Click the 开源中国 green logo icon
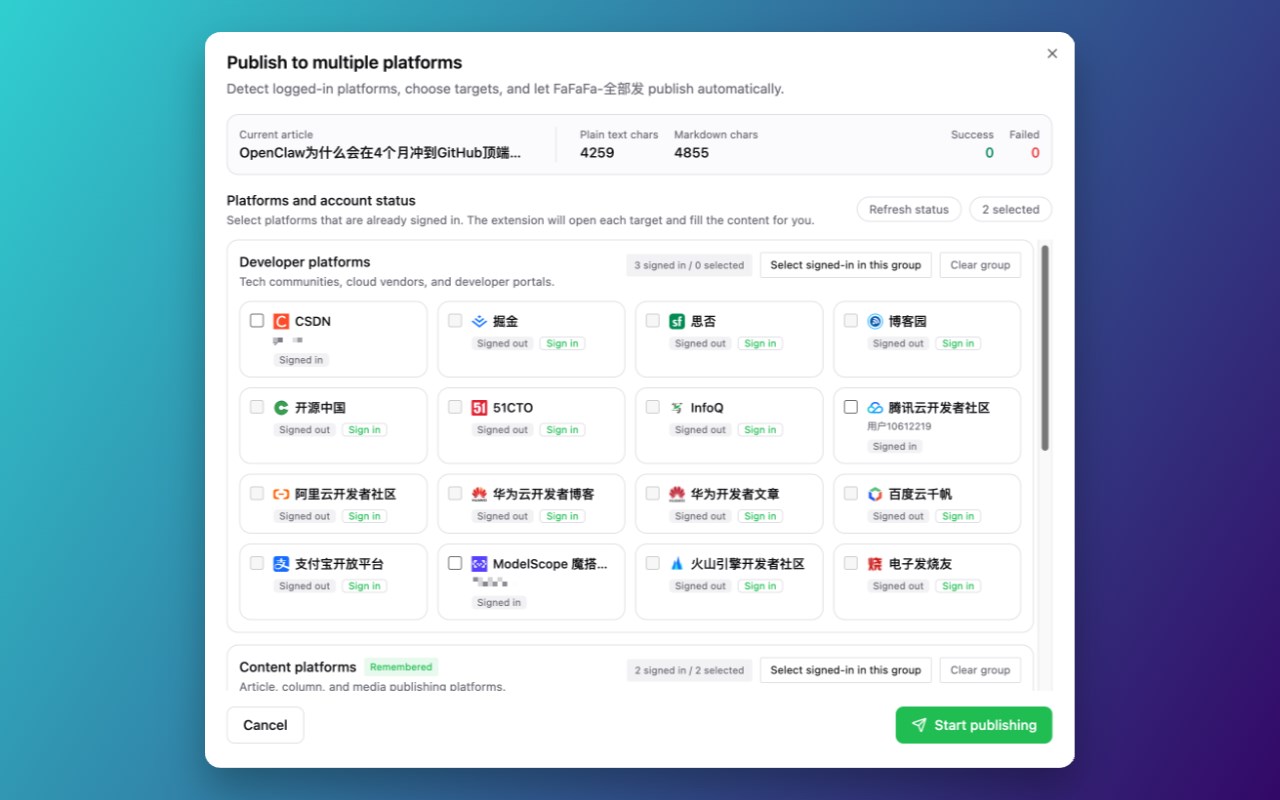Screen dimensions: 1280x800 pos(281,407)
